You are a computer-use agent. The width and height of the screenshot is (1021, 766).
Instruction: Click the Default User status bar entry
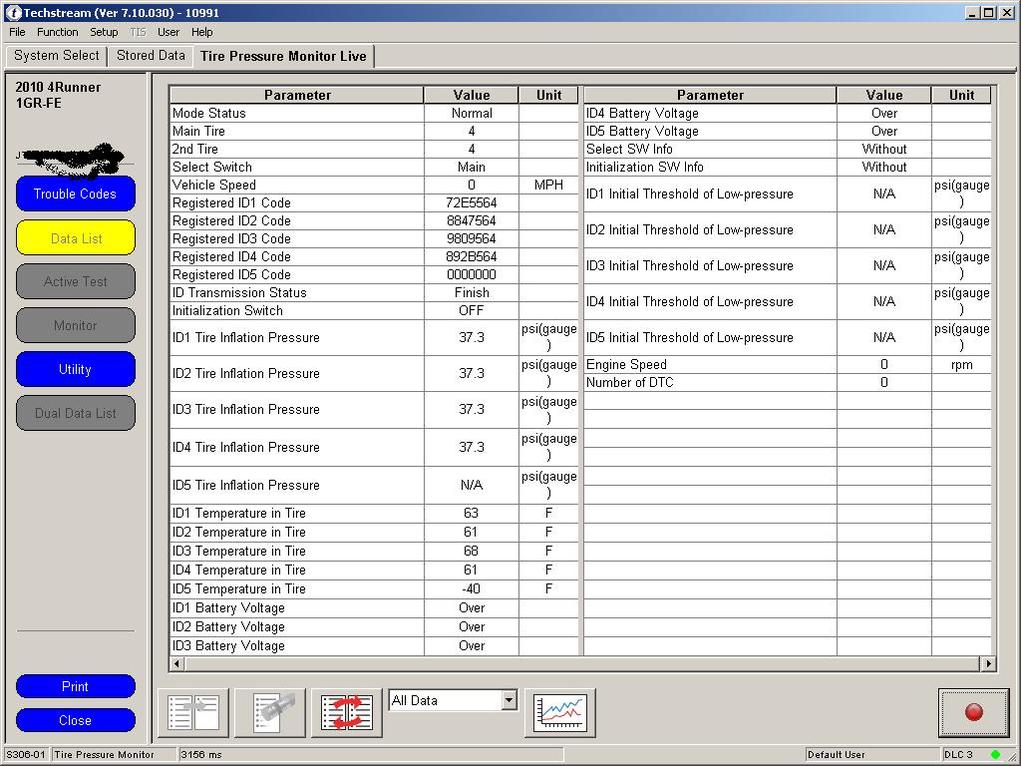[836, 754]
